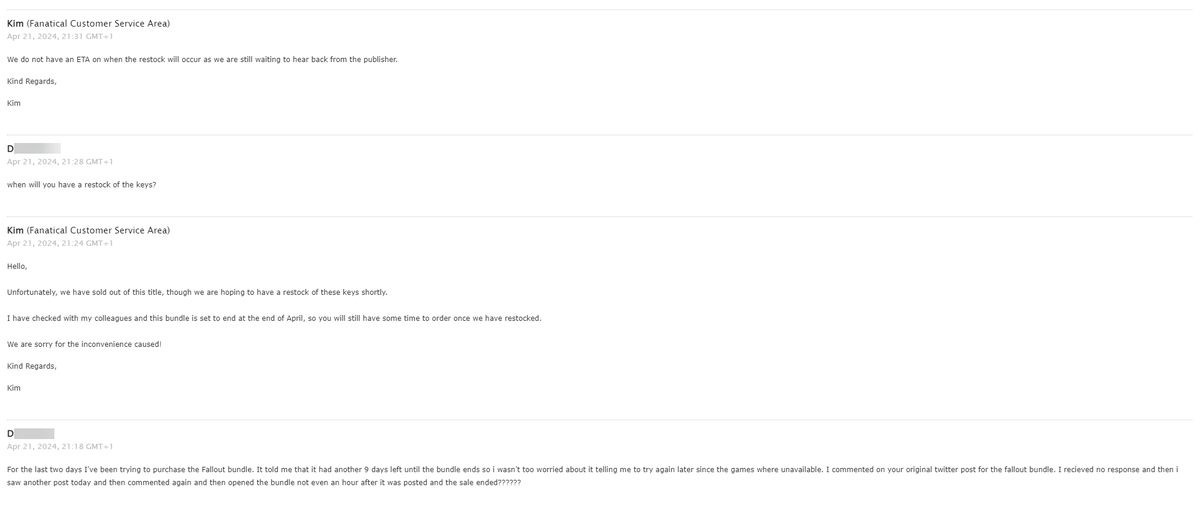The image size is (1200, 507).
Task: Click the 'Kim' signature in the top reply
Action: pos(13,103)
